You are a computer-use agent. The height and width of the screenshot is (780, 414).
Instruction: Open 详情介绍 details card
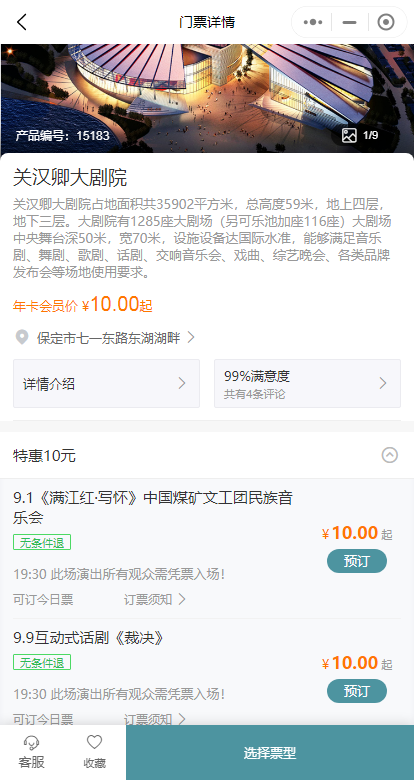point(106,384)
